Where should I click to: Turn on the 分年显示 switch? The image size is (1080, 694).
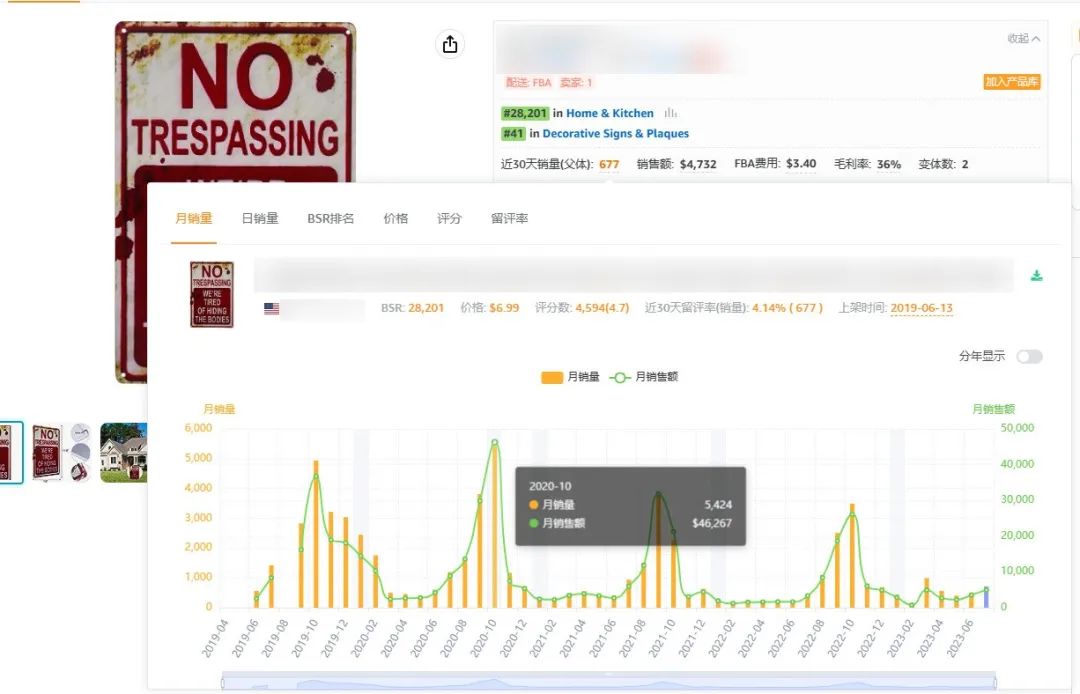point(1029,357)
